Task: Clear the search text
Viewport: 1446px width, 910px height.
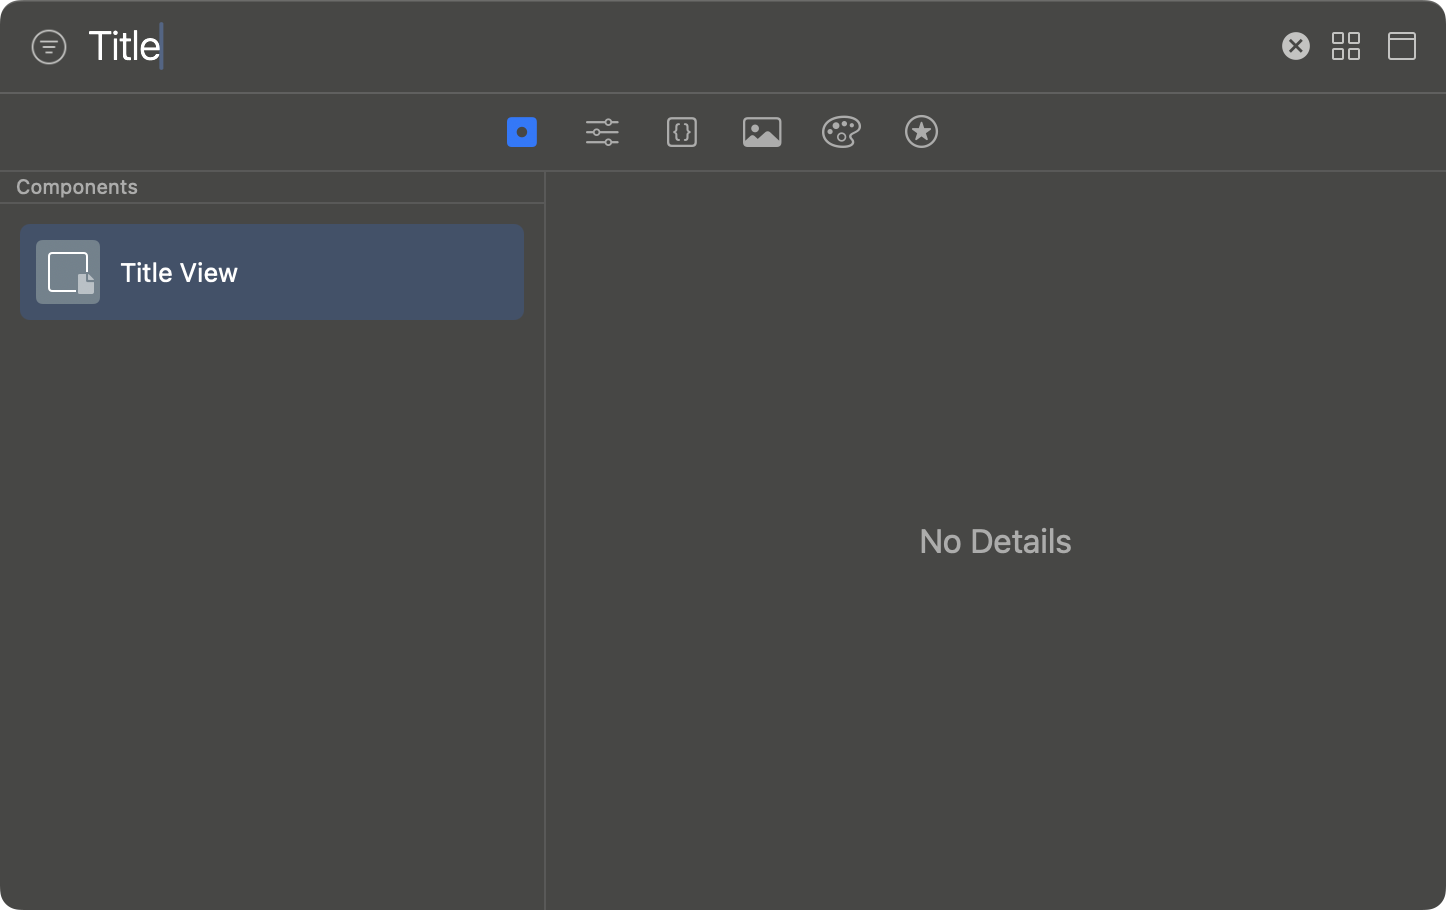Action: tap(1295, 46)
